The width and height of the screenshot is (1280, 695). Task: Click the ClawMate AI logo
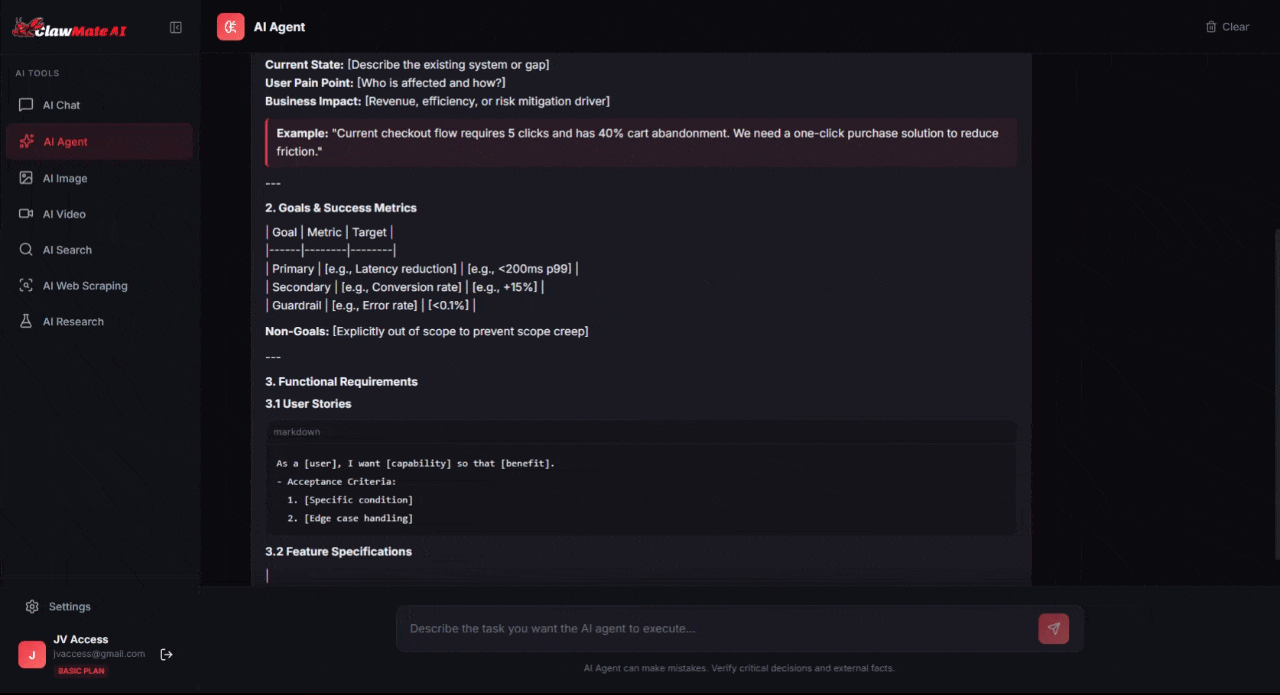[x=69, y=28]
